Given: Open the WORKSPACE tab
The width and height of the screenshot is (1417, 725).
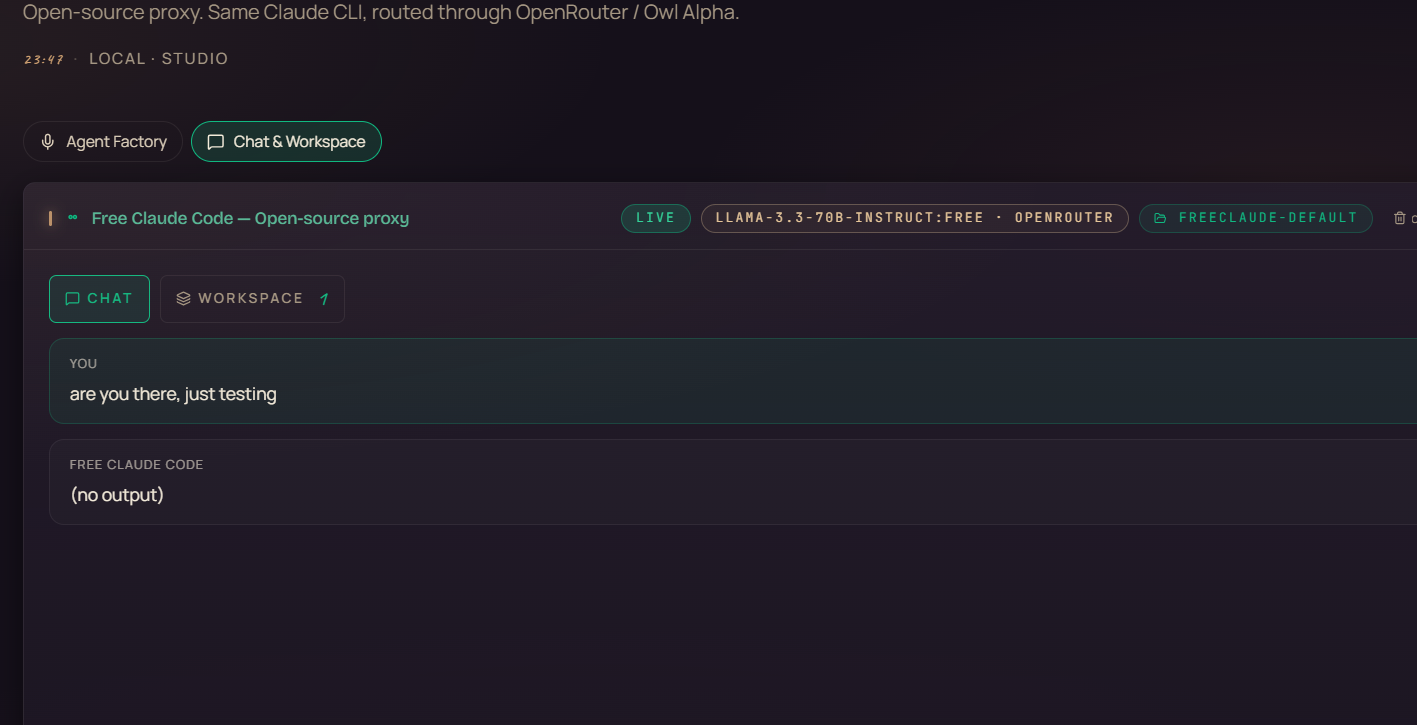Looking at the screenshot, I should point(252,299).
